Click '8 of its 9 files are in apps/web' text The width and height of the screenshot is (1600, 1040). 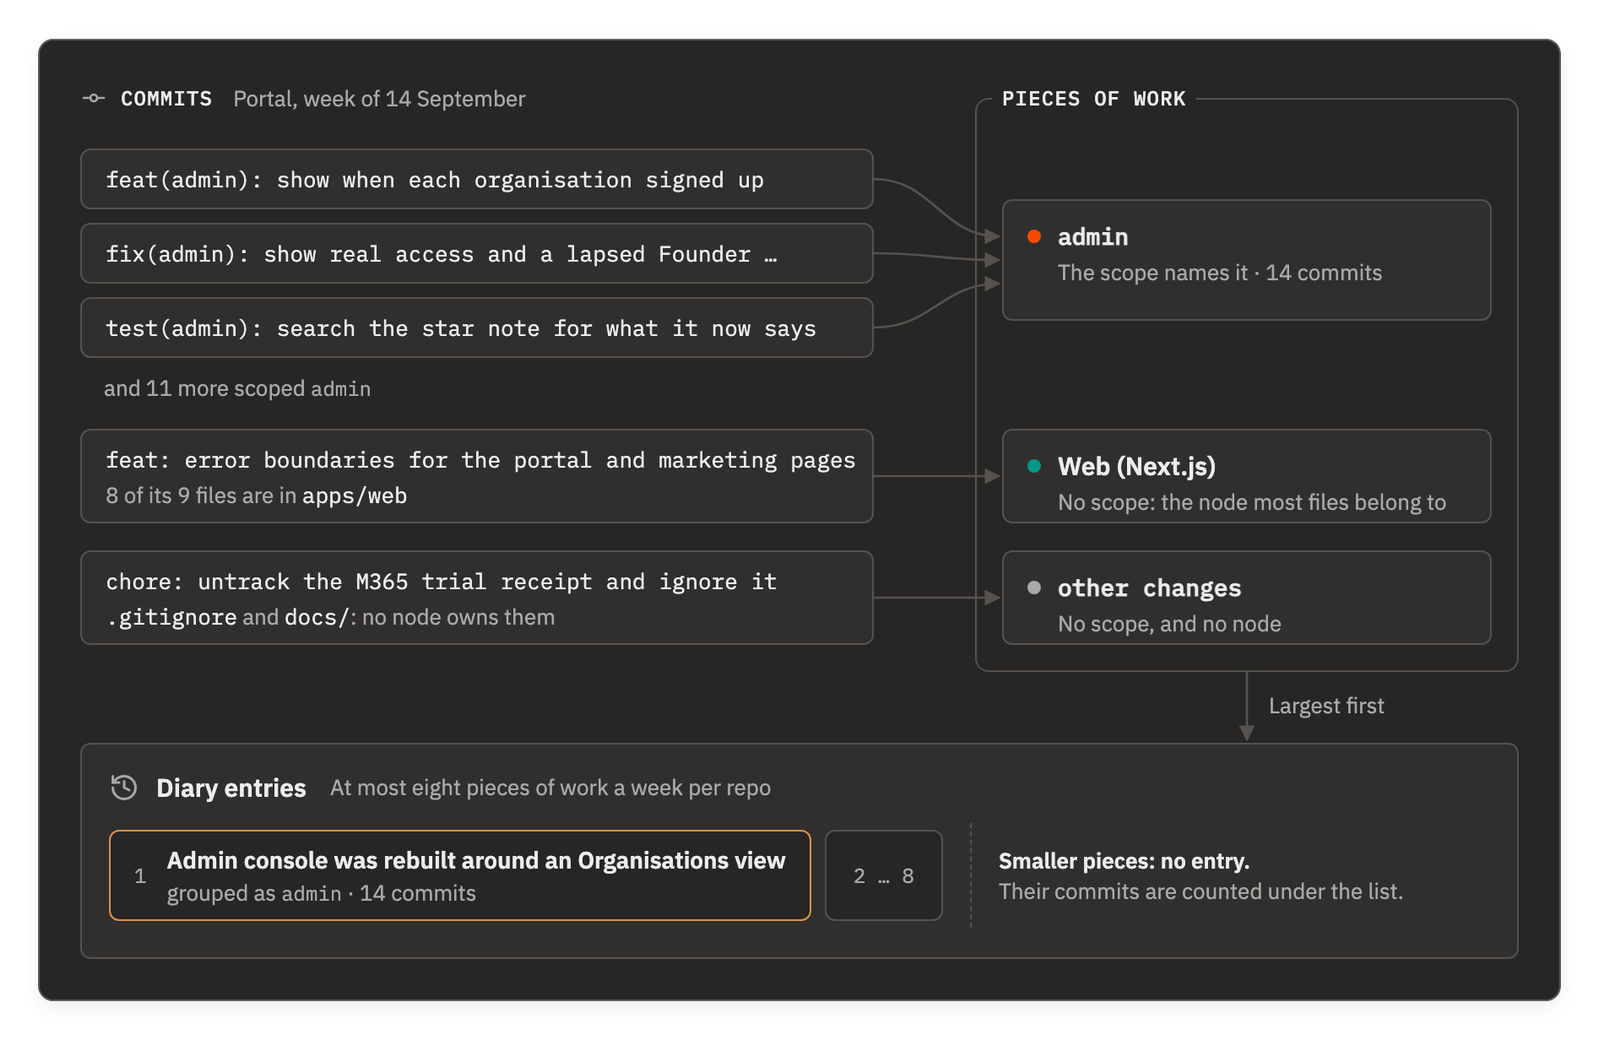click(256, 495)
